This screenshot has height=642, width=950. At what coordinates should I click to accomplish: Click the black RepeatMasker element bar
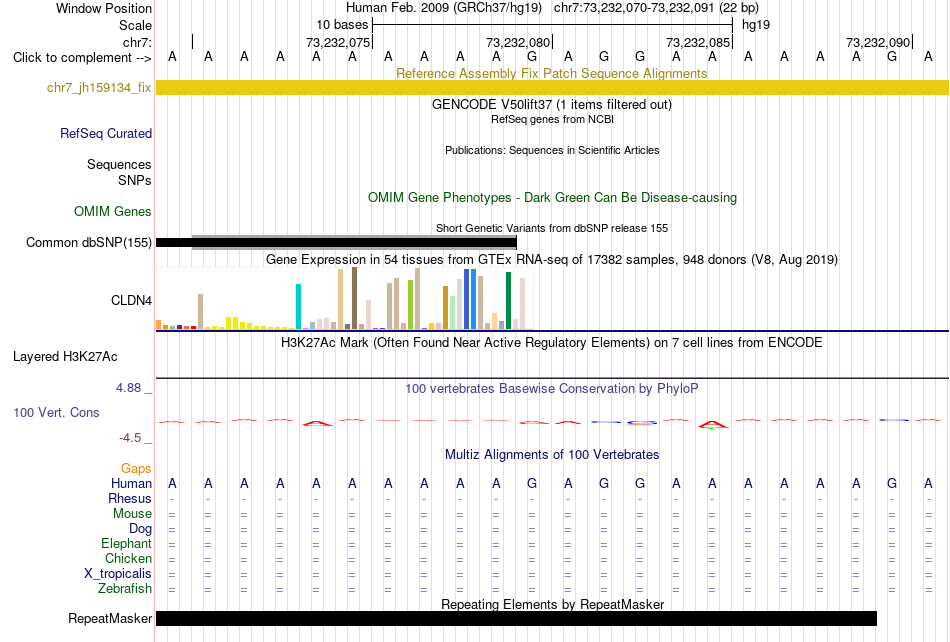[x=516, y=618]
